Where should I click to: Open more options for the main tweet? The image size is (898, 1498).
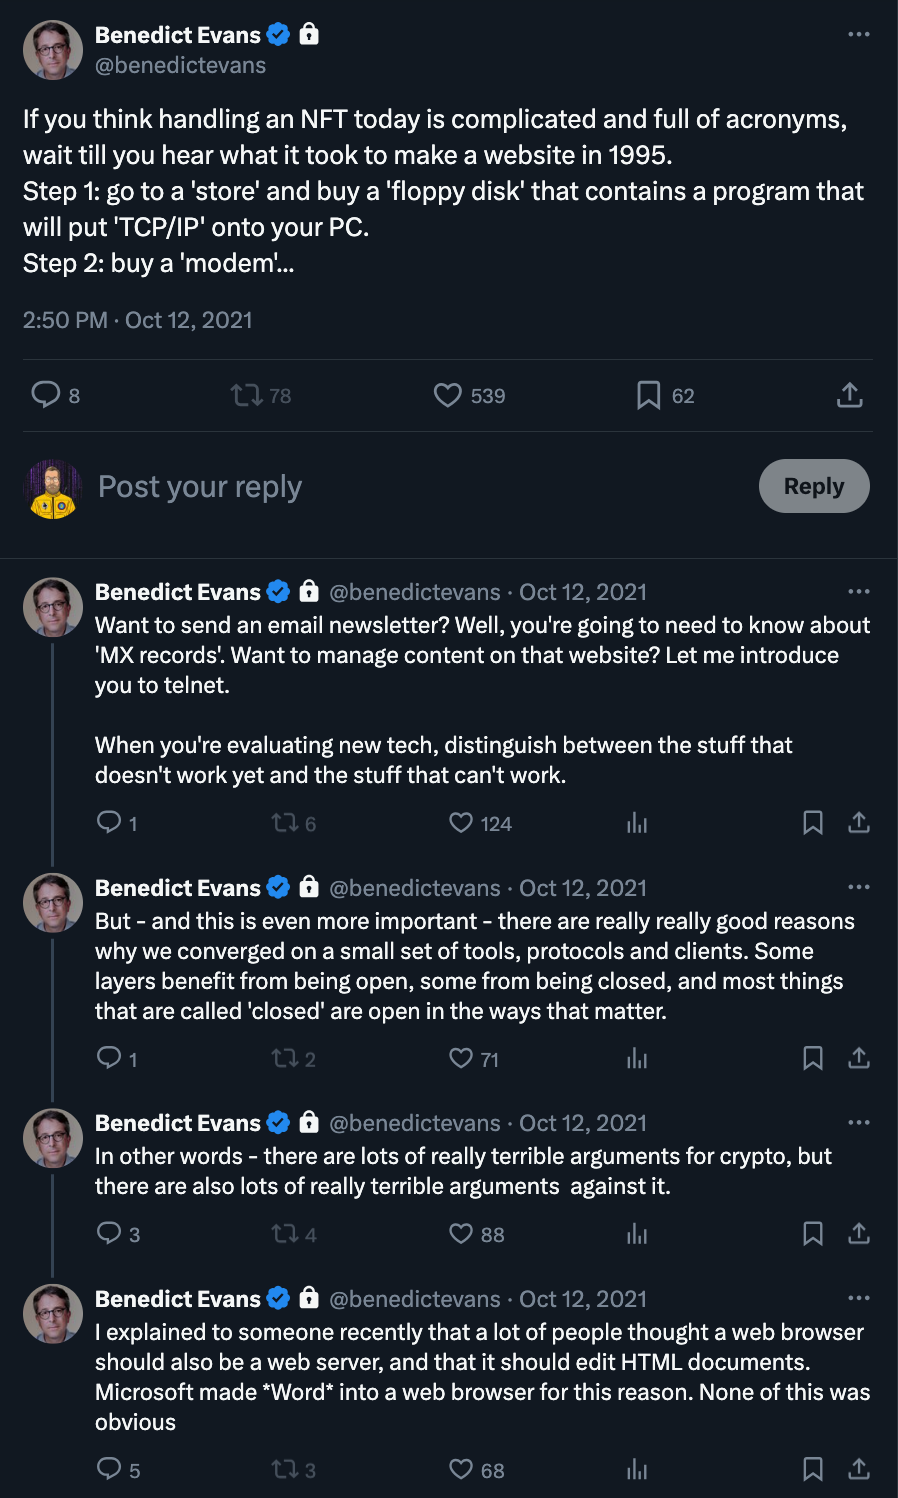858,34
